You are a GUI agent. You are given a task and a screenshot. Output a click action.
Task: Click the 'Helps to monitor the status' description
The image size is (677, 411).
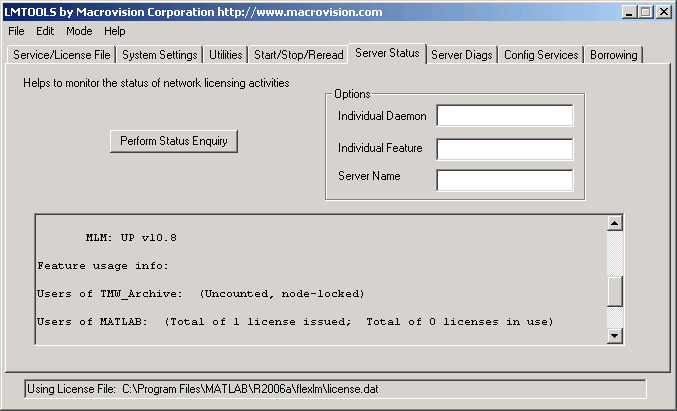coord(156,83)
